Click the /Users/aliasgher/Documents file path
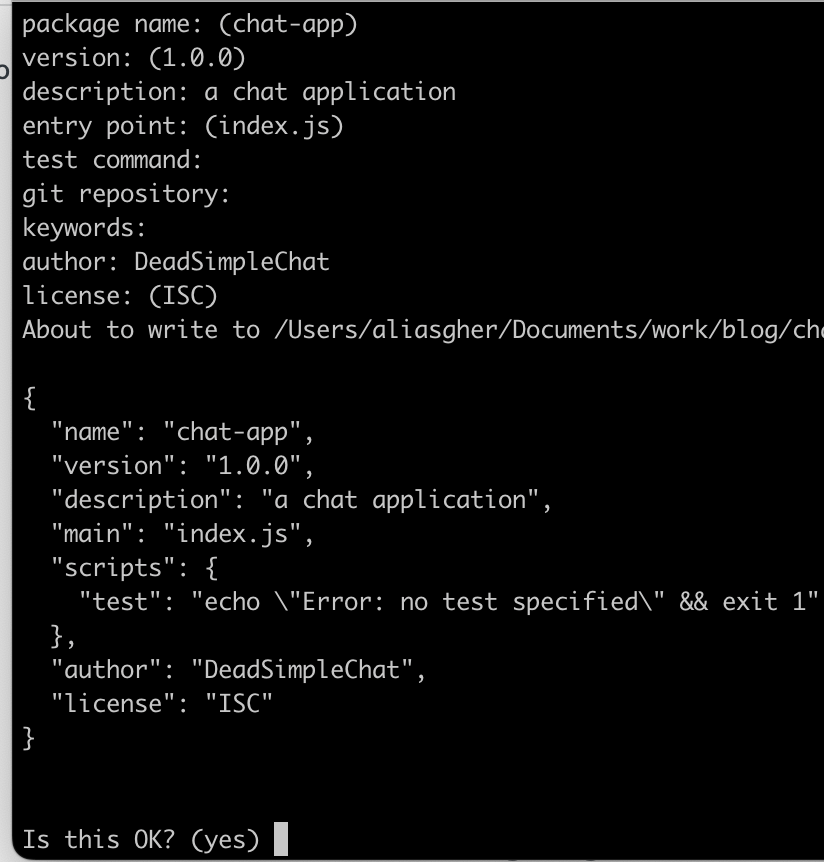Screen dimensions: 824x862 click(x=549, y=330)
